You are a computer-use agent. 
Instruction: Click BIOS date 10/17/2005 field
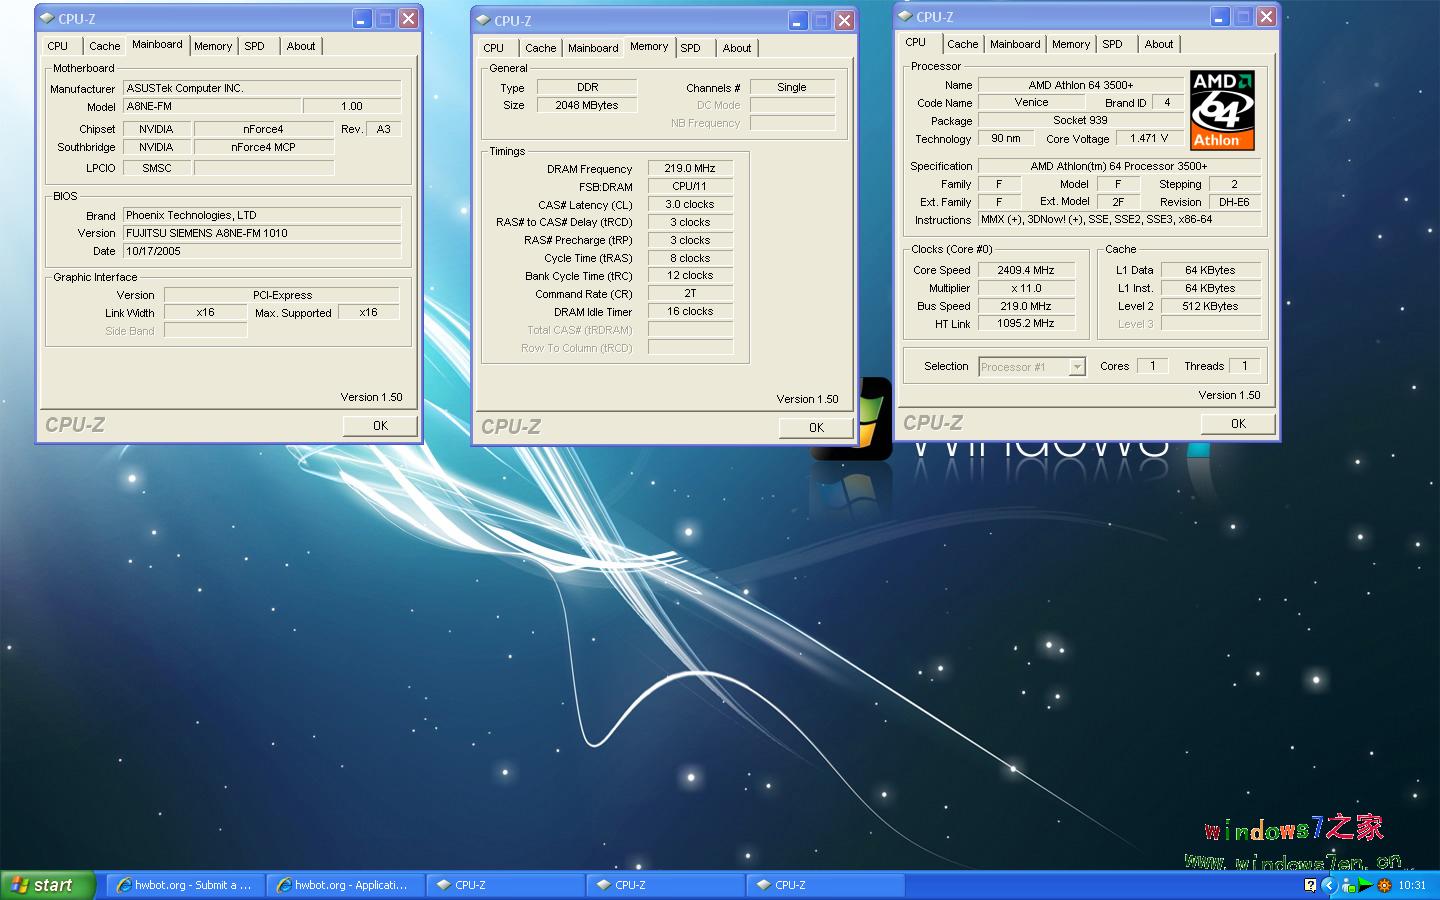click(262, 251)
